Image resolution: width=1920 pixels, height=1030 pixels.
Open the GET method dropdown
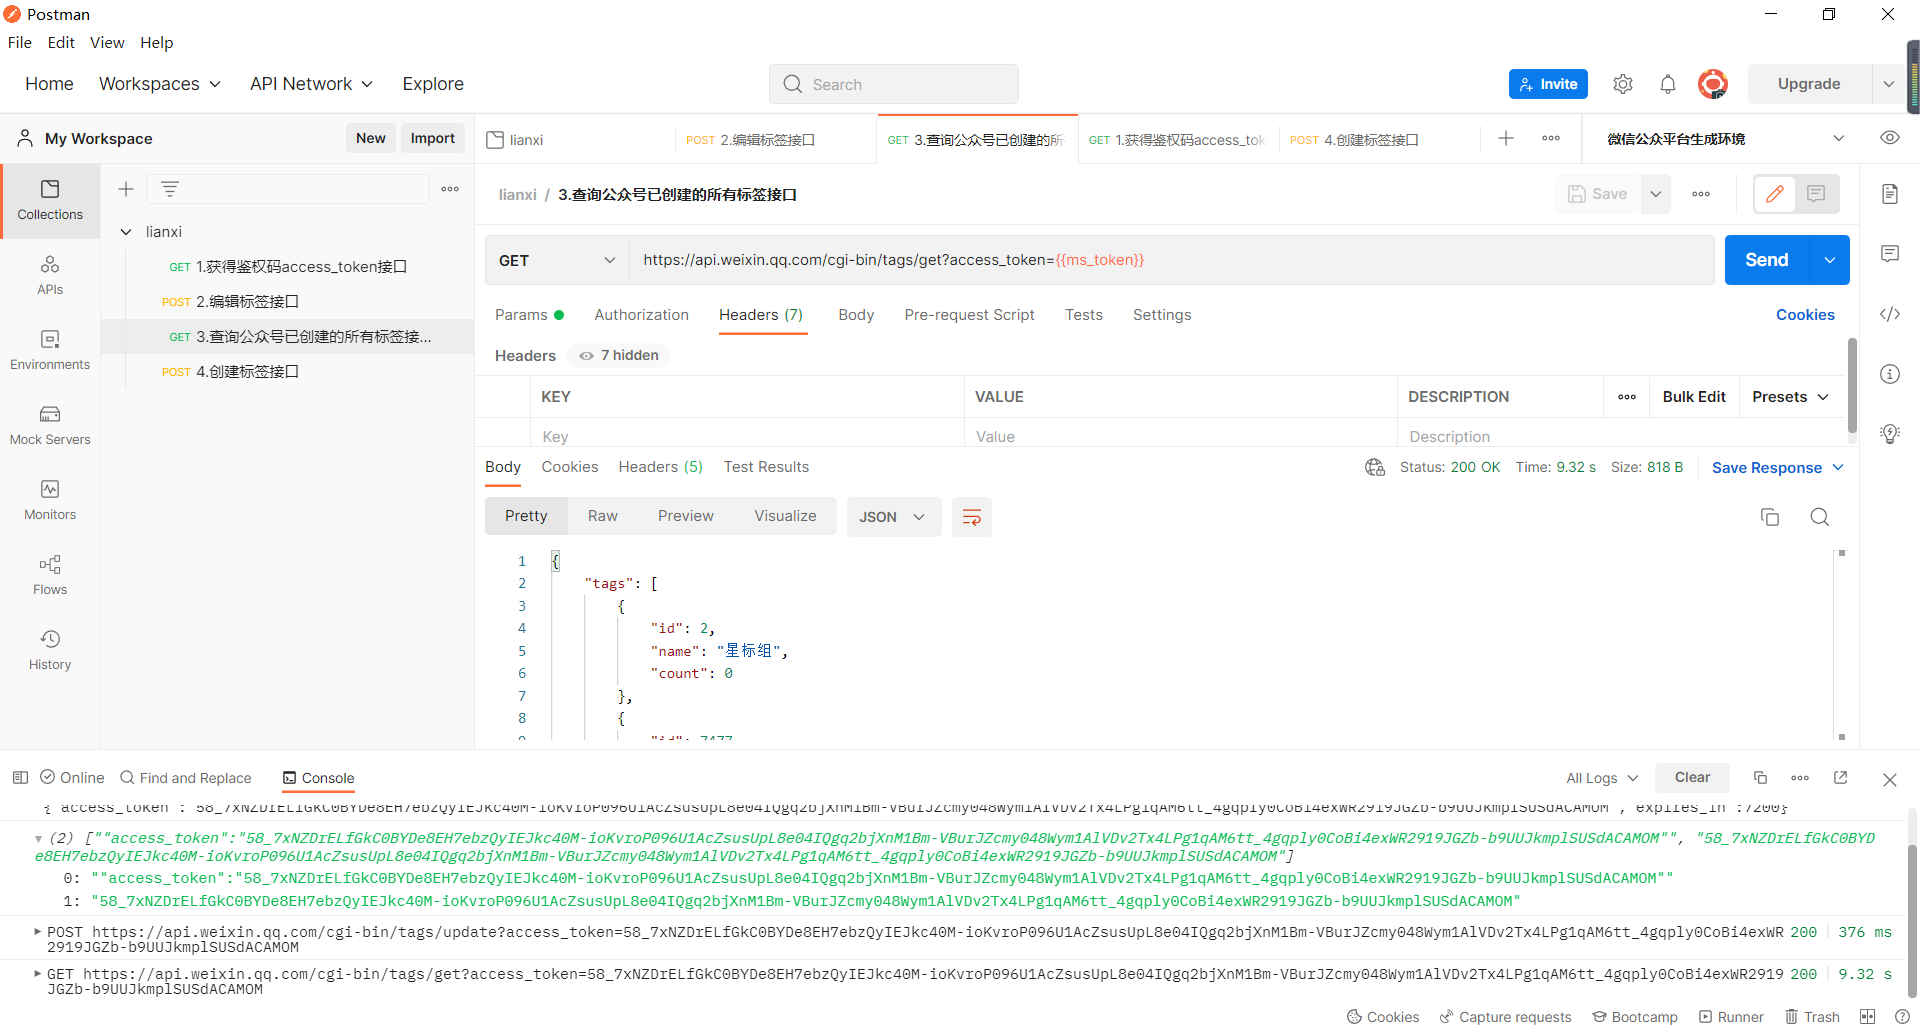[556, 260]
